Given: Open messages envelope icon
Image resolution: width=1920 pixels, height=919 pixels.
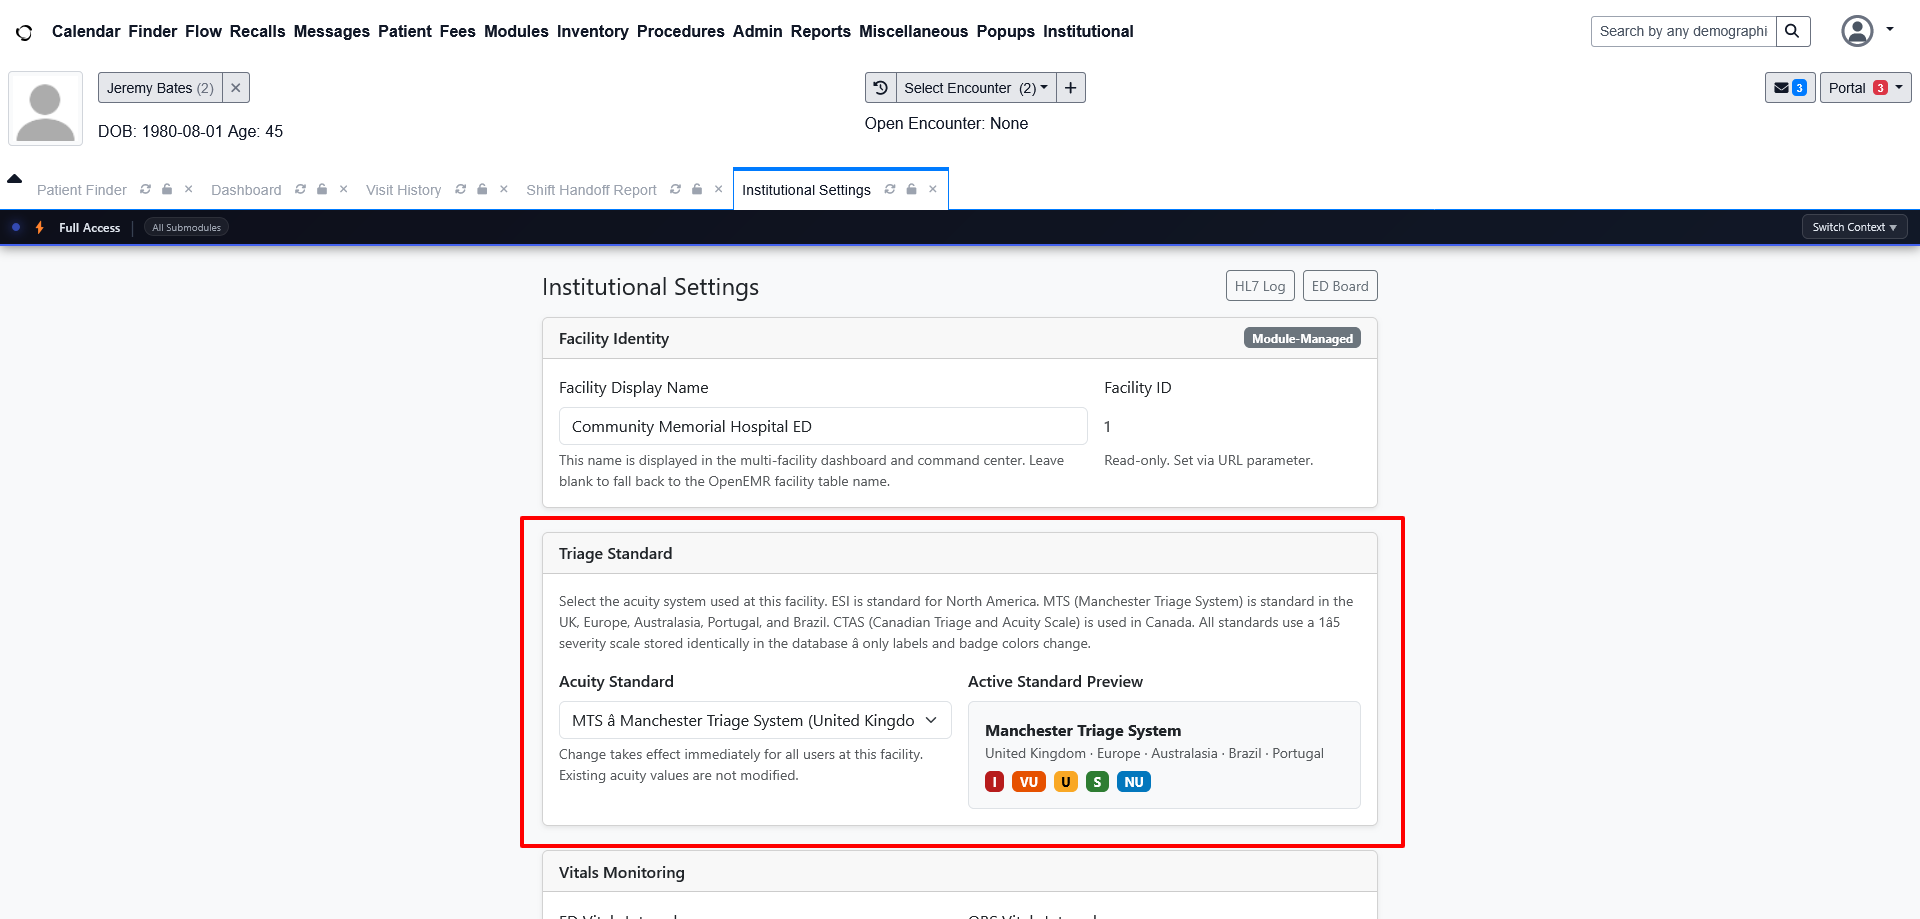Looking at the screenshot, I should coord(1788,88).
